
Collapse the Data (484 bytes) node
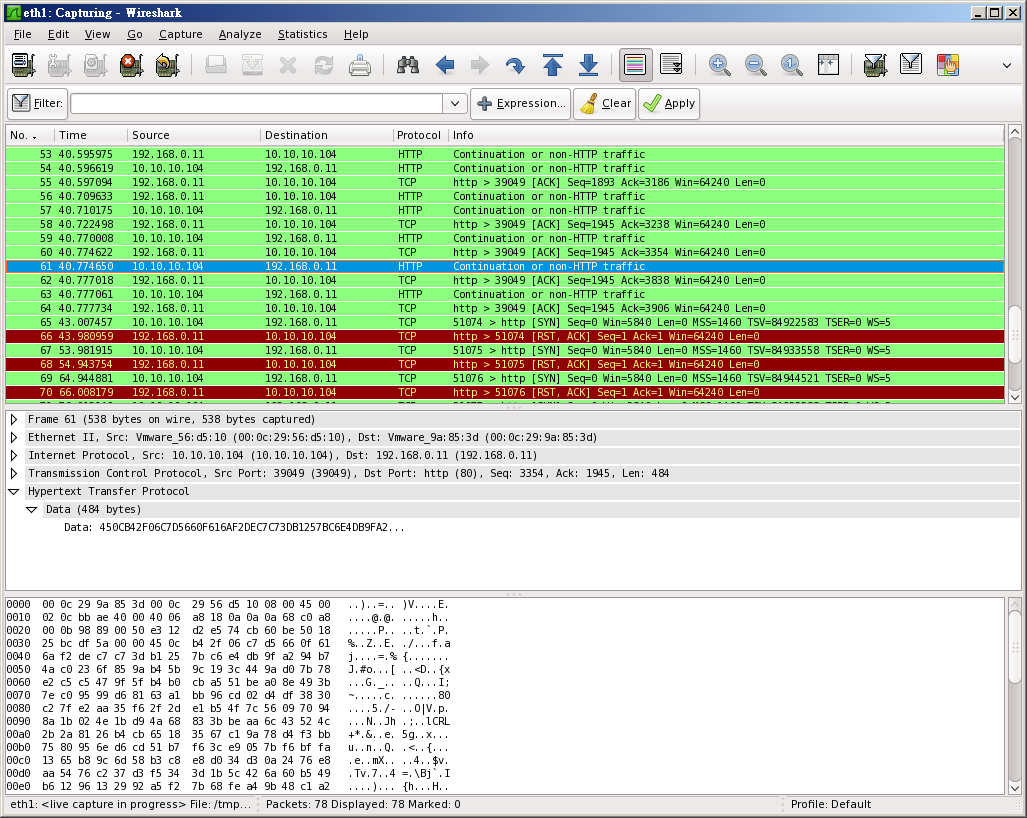click(x=31, y=510)
